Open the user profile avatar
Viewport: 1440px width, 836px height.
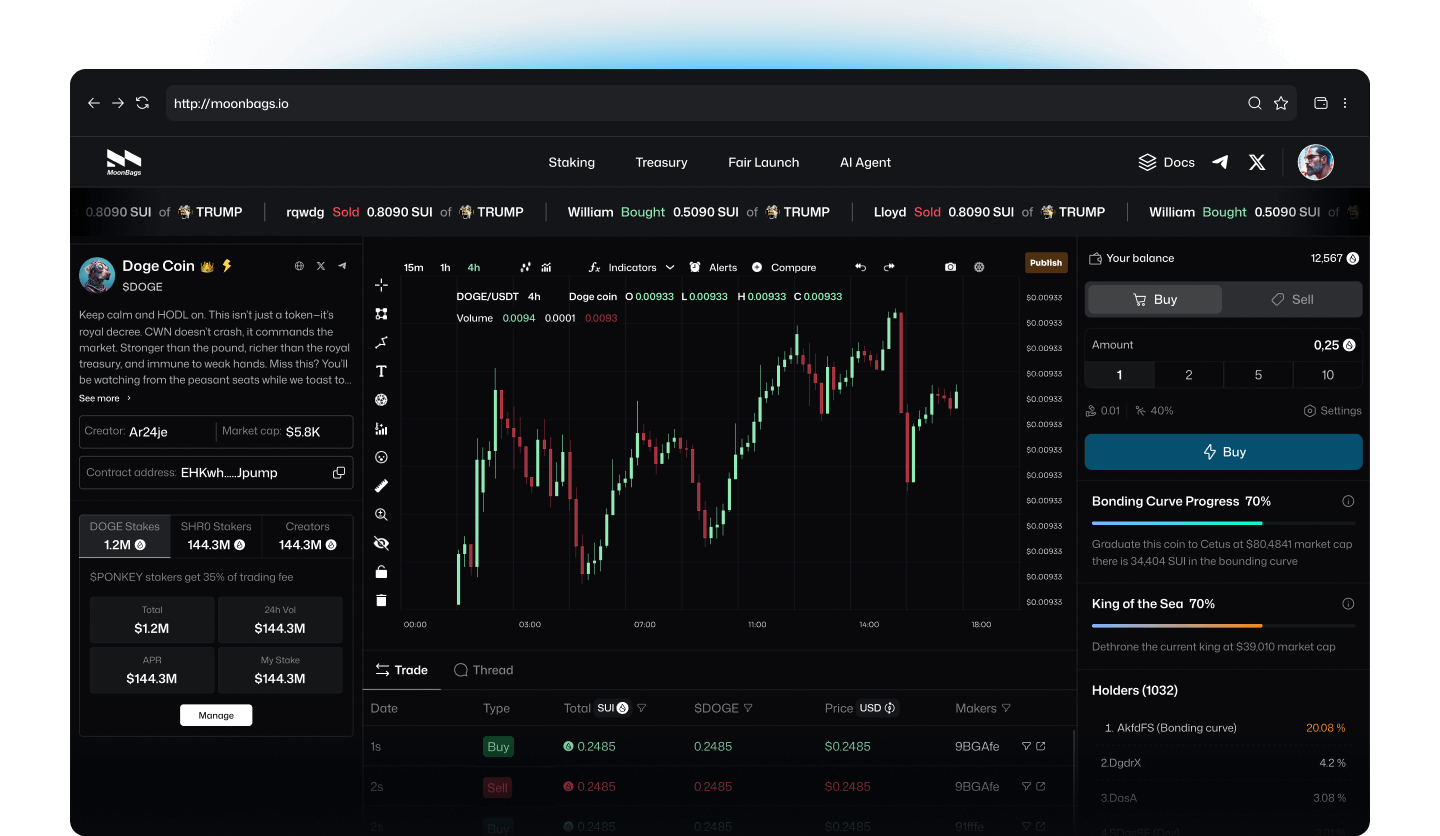coord(1316,162)
